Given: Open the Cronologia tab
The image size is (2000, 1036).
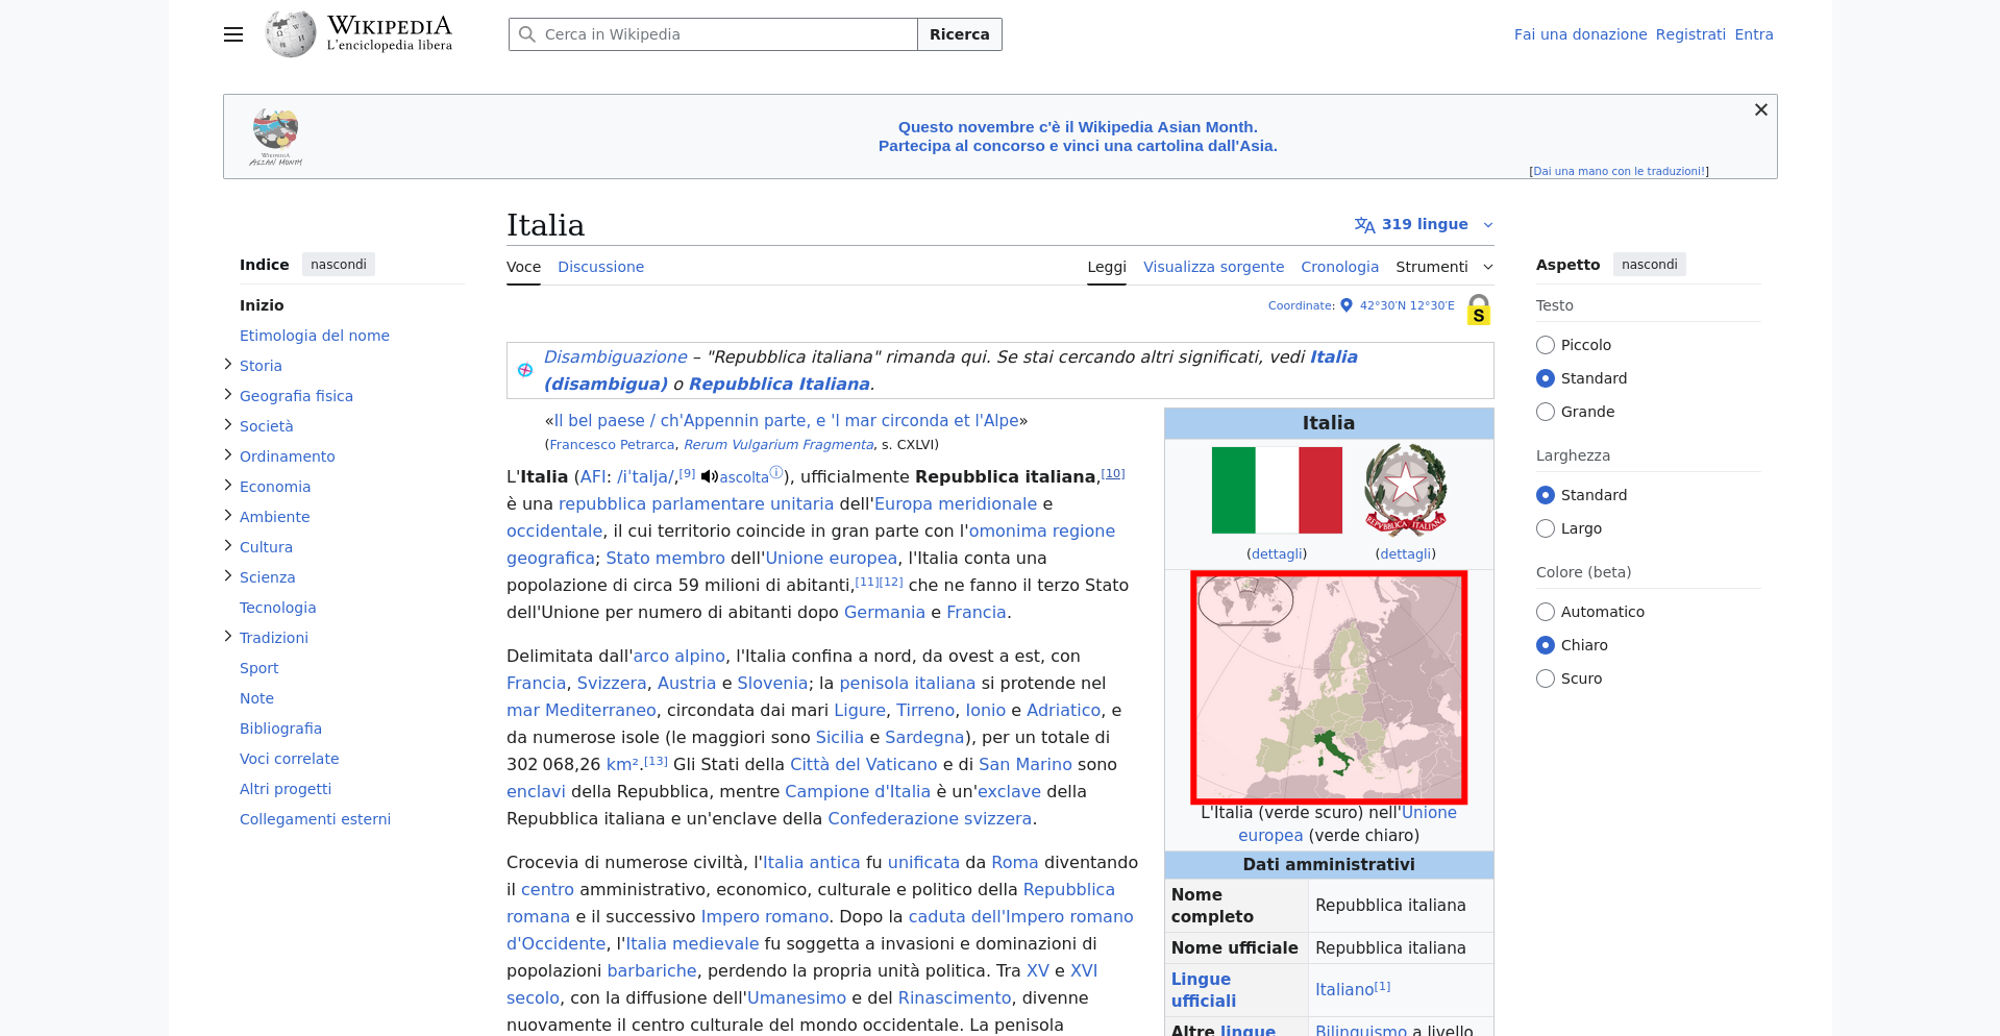Looking at the screenshot, I should tap(1340, 266).
